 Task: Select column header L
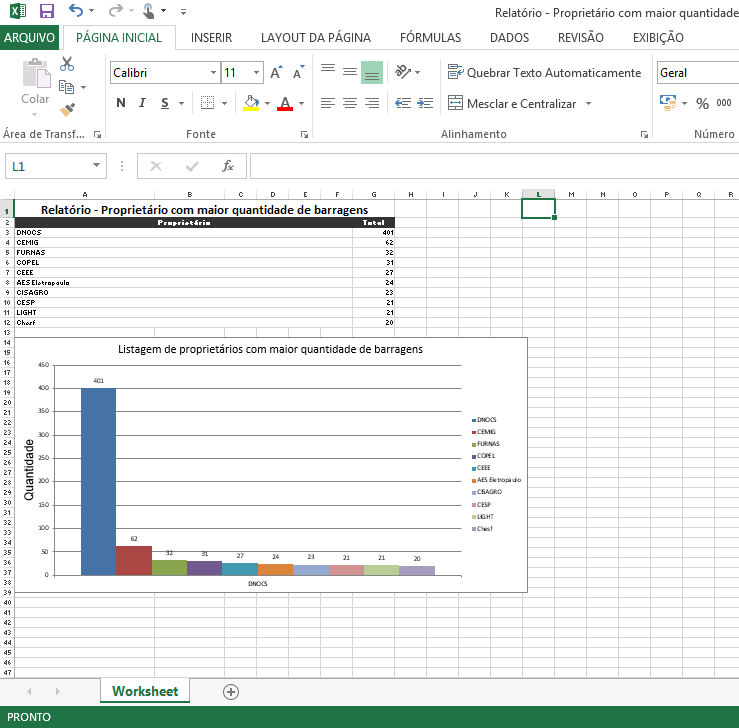(x=538, y=194)
